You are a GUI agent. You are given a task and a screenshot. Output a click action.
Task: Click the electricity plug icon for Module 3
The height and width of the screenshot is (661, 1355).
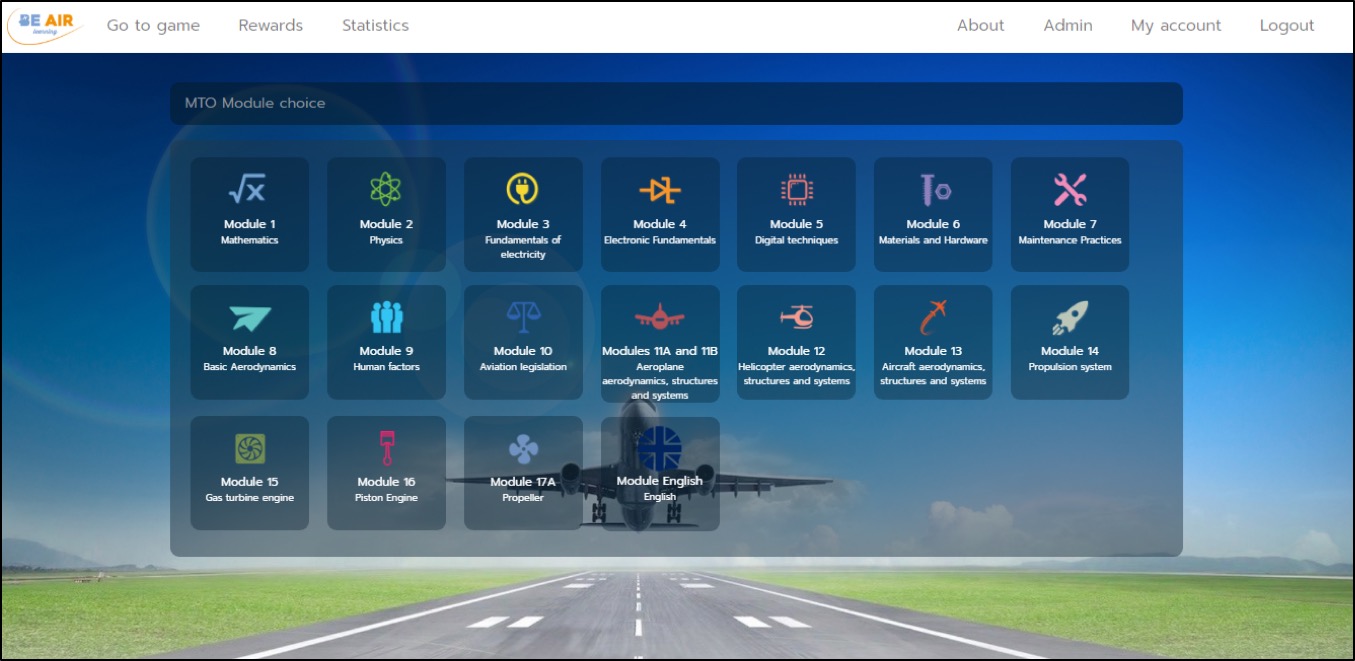[x=522, y=189]
